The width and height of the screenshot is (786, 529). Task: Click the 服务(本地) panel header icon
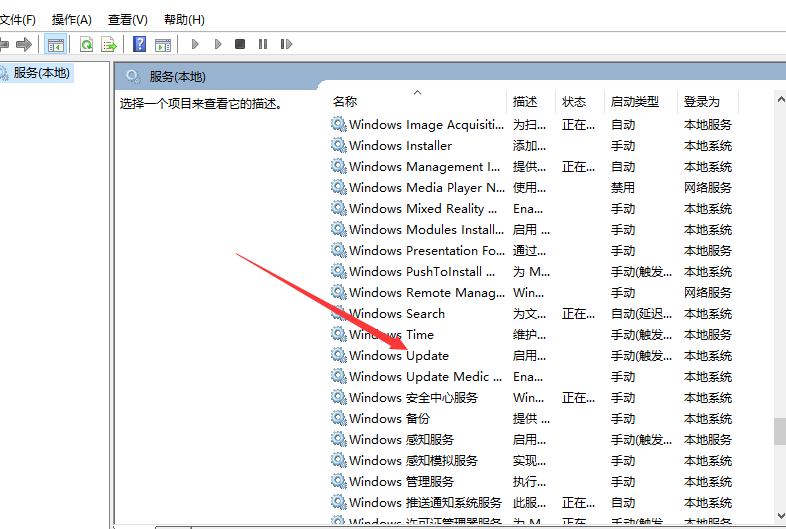tap(133, 76)
